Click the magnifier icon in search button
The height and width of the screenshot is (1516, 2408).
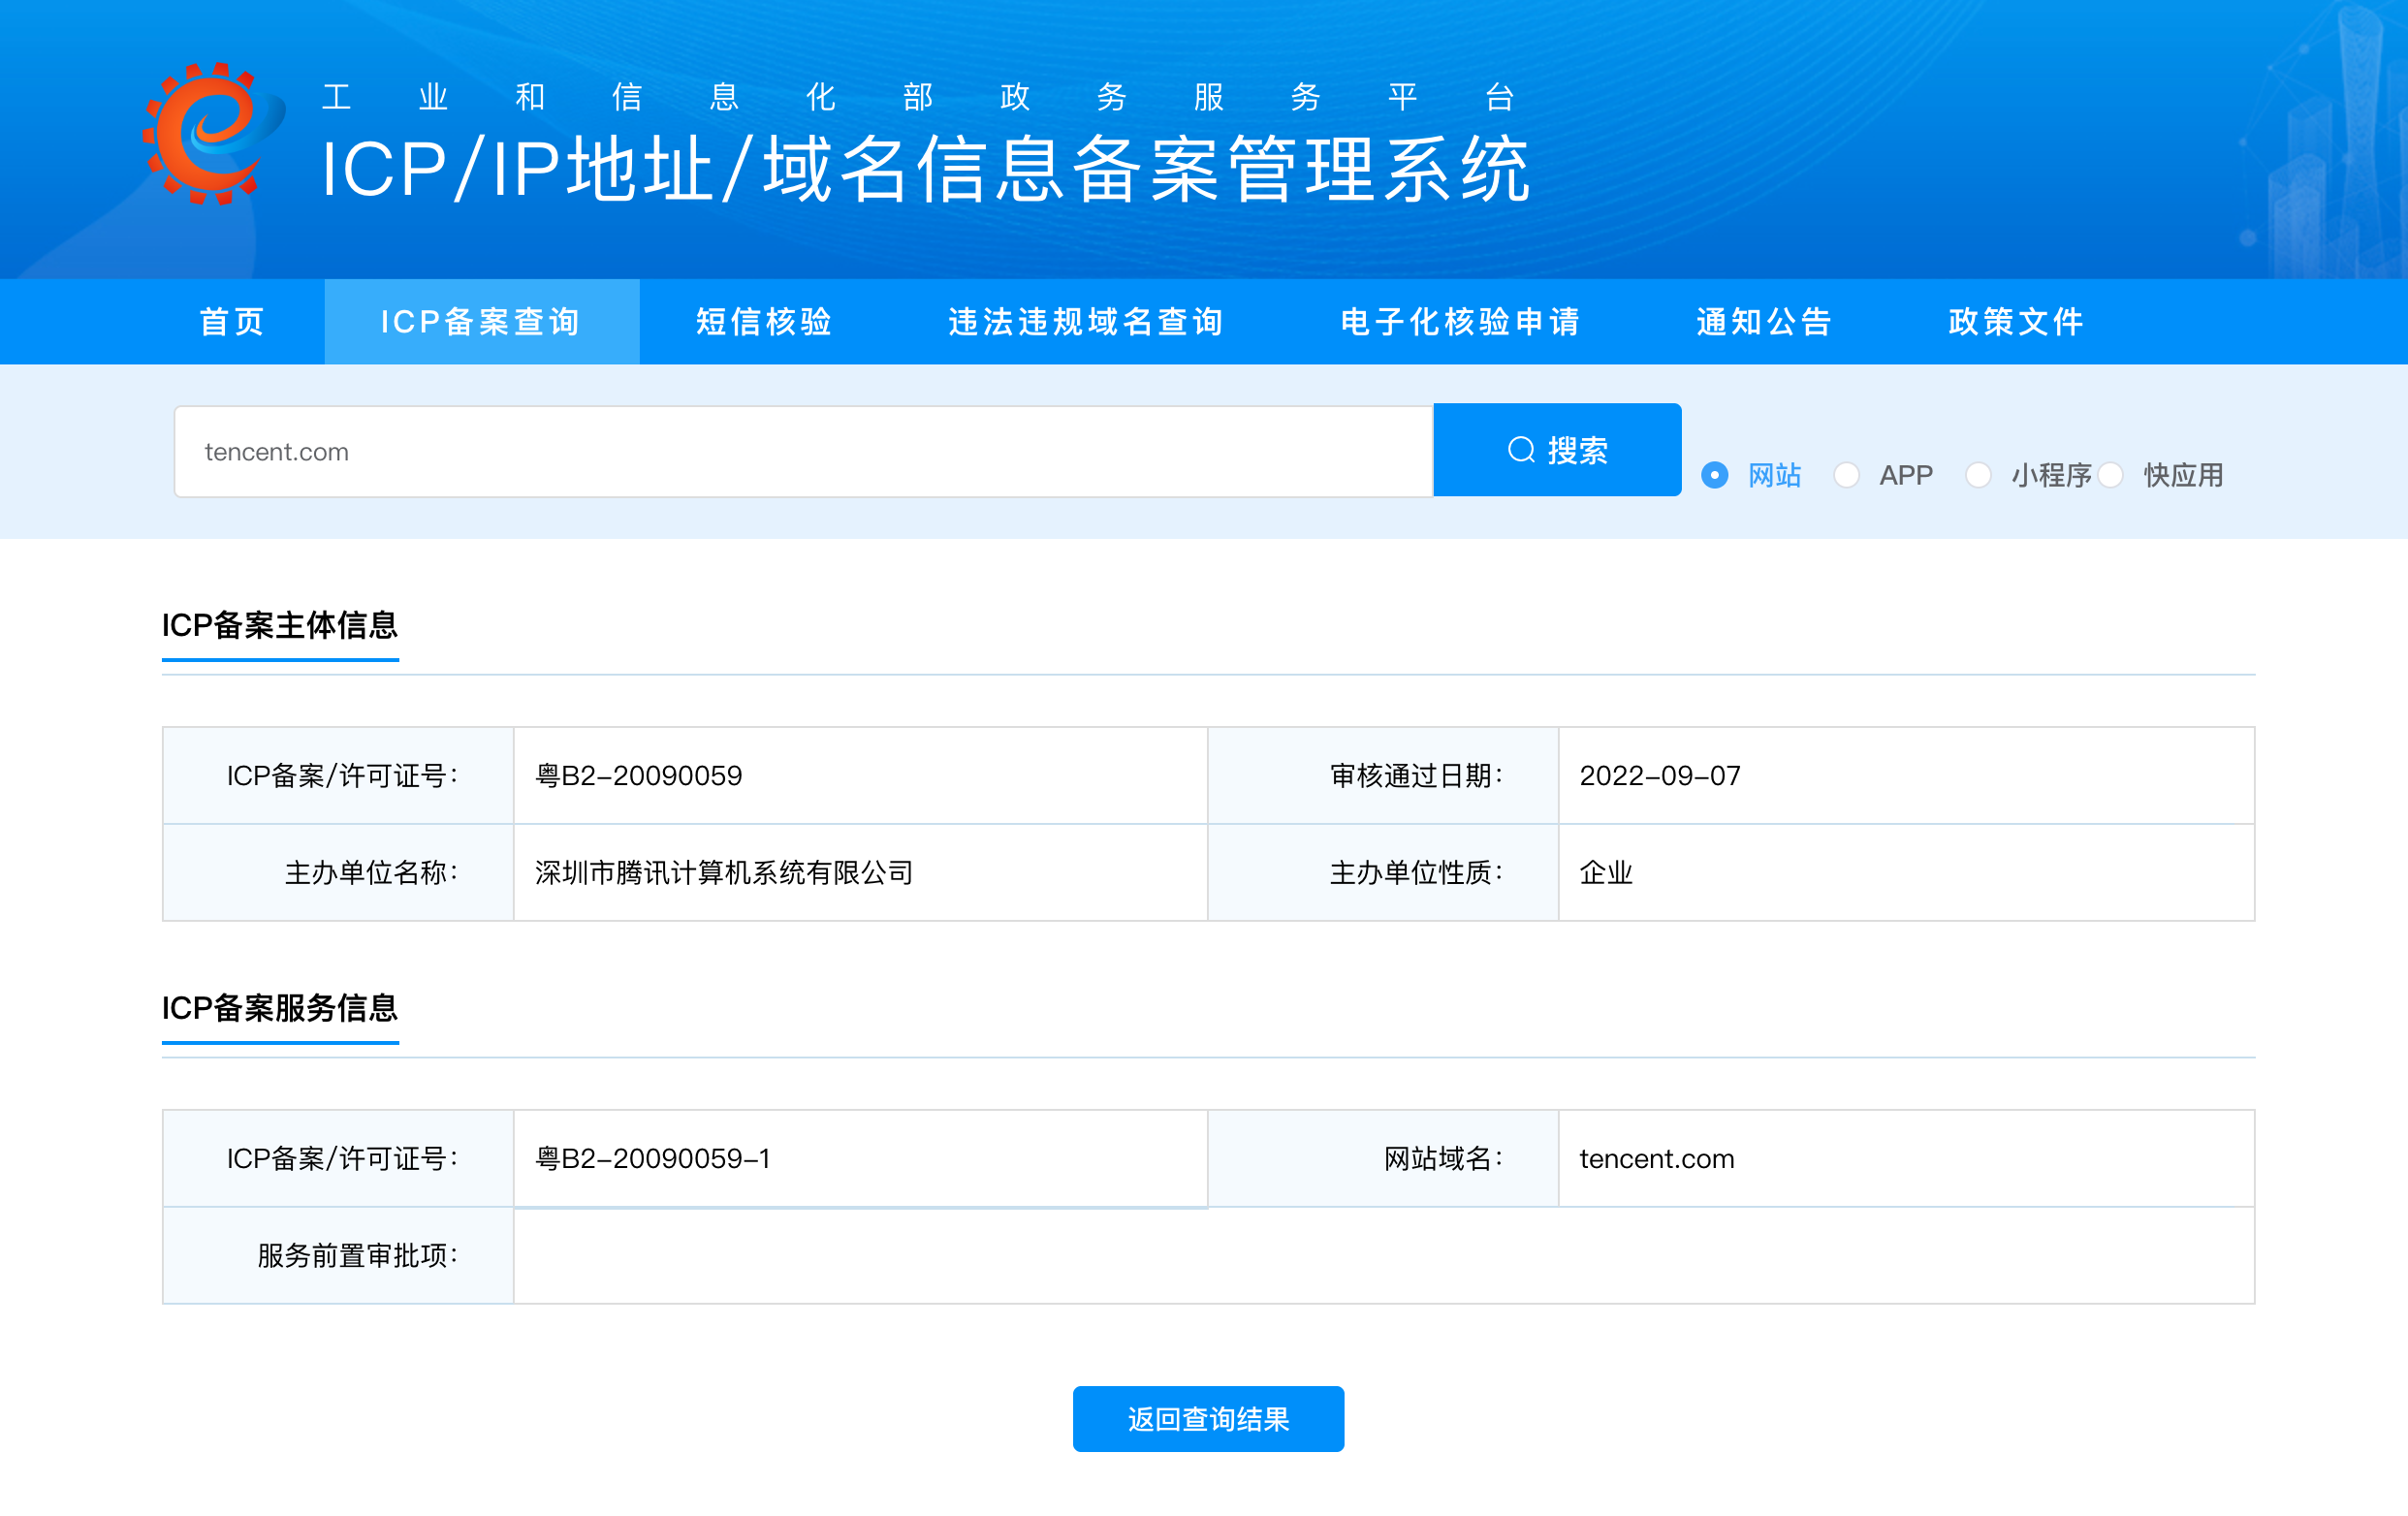tap(1520, 450)
